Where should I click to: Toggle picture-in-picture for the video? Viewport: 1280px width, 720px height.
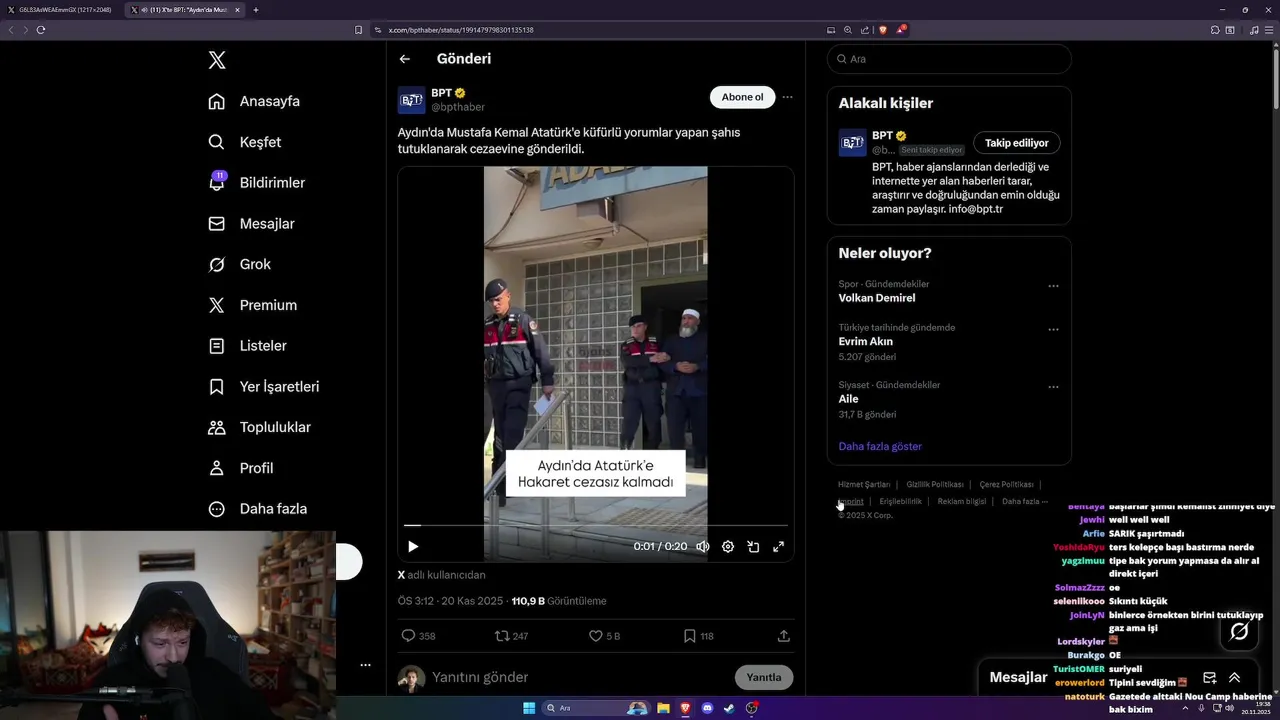753,547
